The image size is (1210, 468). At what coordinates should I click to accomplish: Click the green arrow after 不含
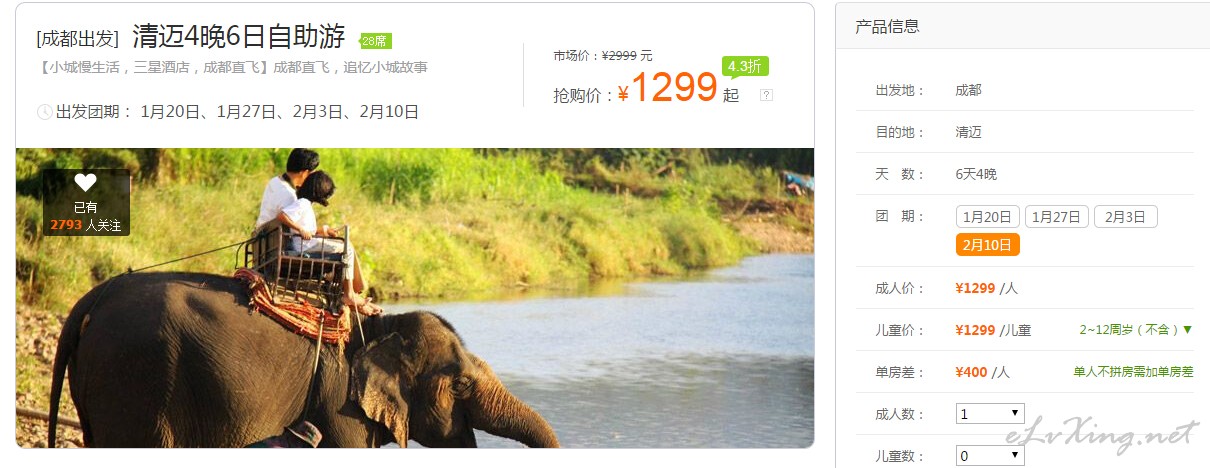(1188, 329)
